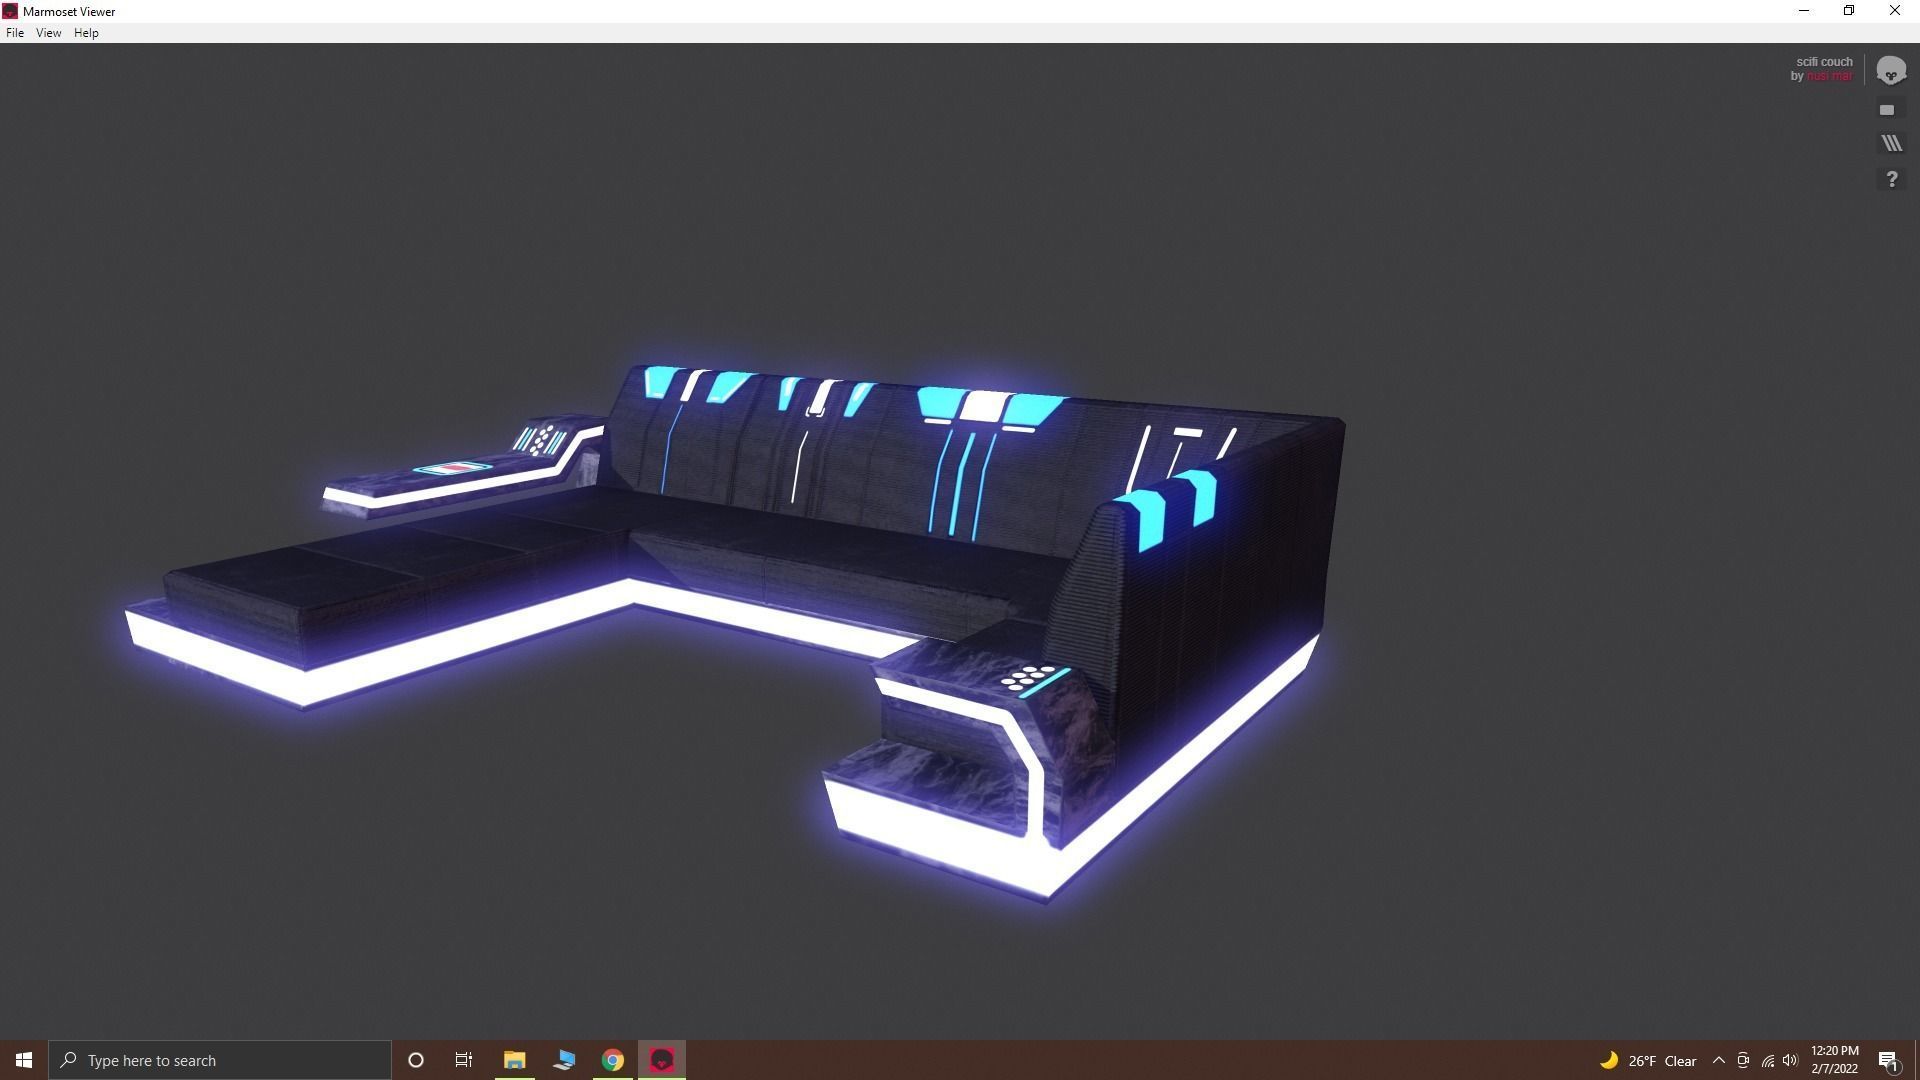Open the blue computer app on taskbar
The image size is (1920, 1080).
[564, 1060]
